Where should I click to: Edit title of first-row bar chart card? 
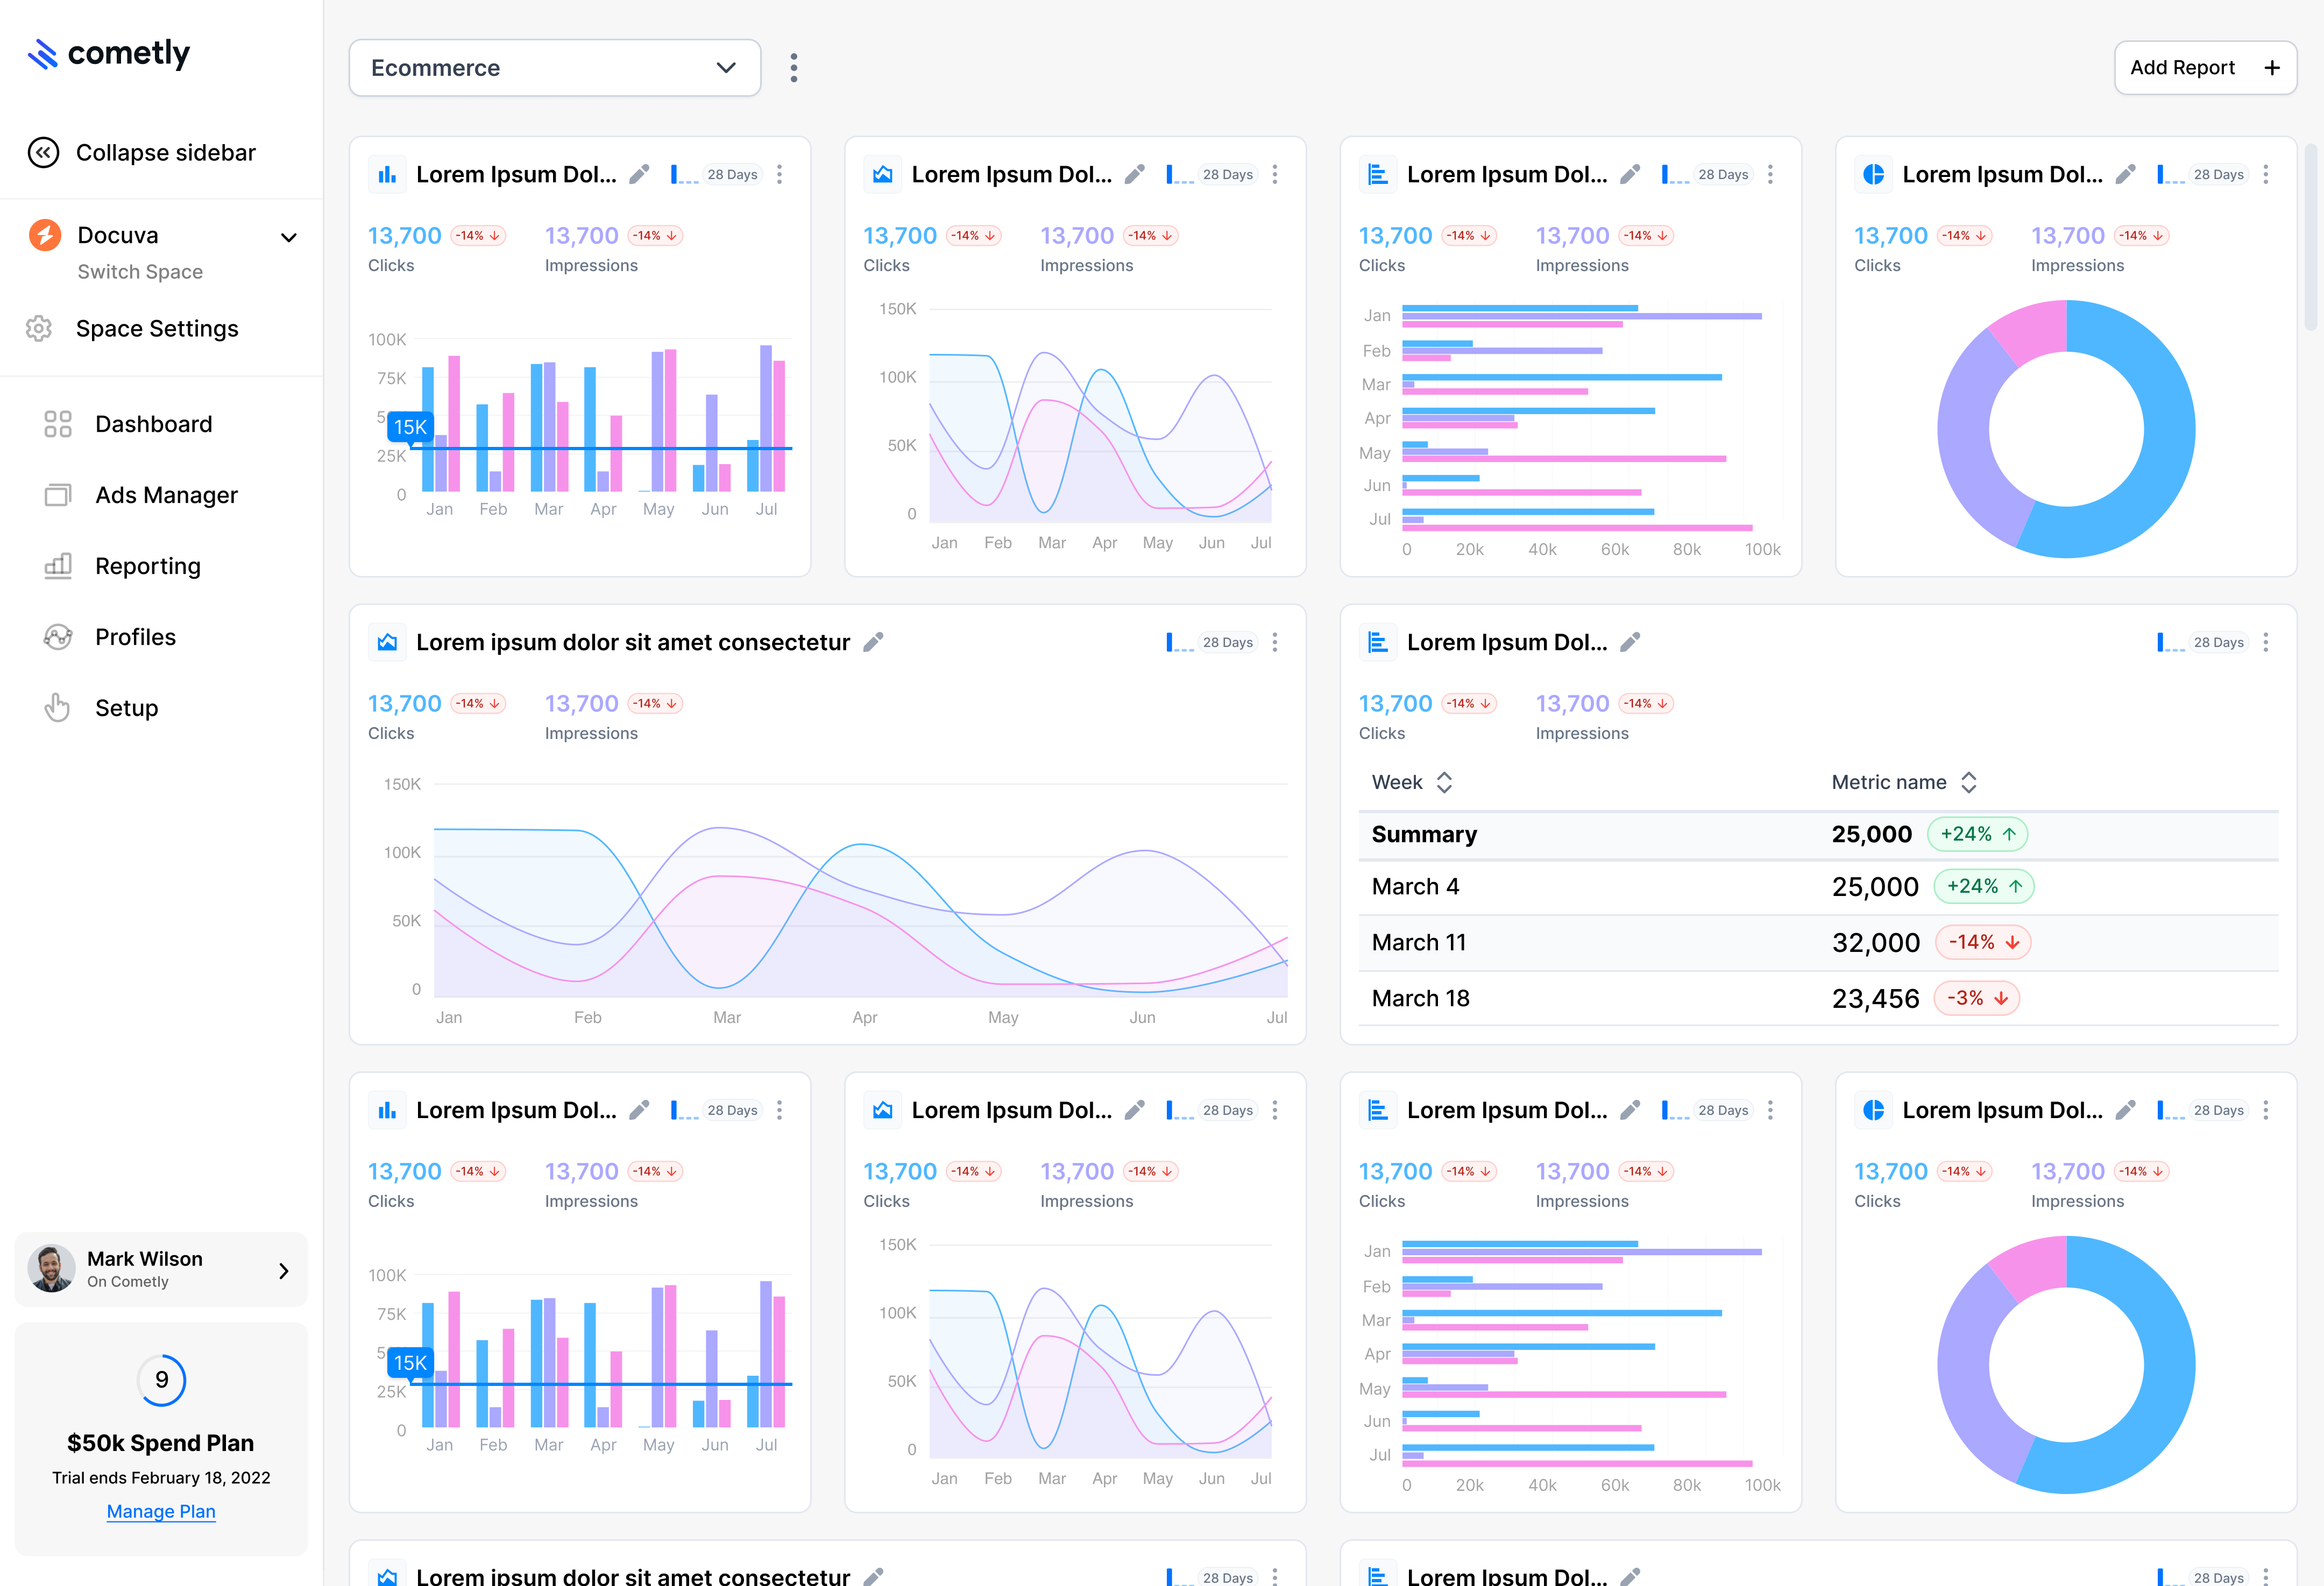click(x=639, y=175)
